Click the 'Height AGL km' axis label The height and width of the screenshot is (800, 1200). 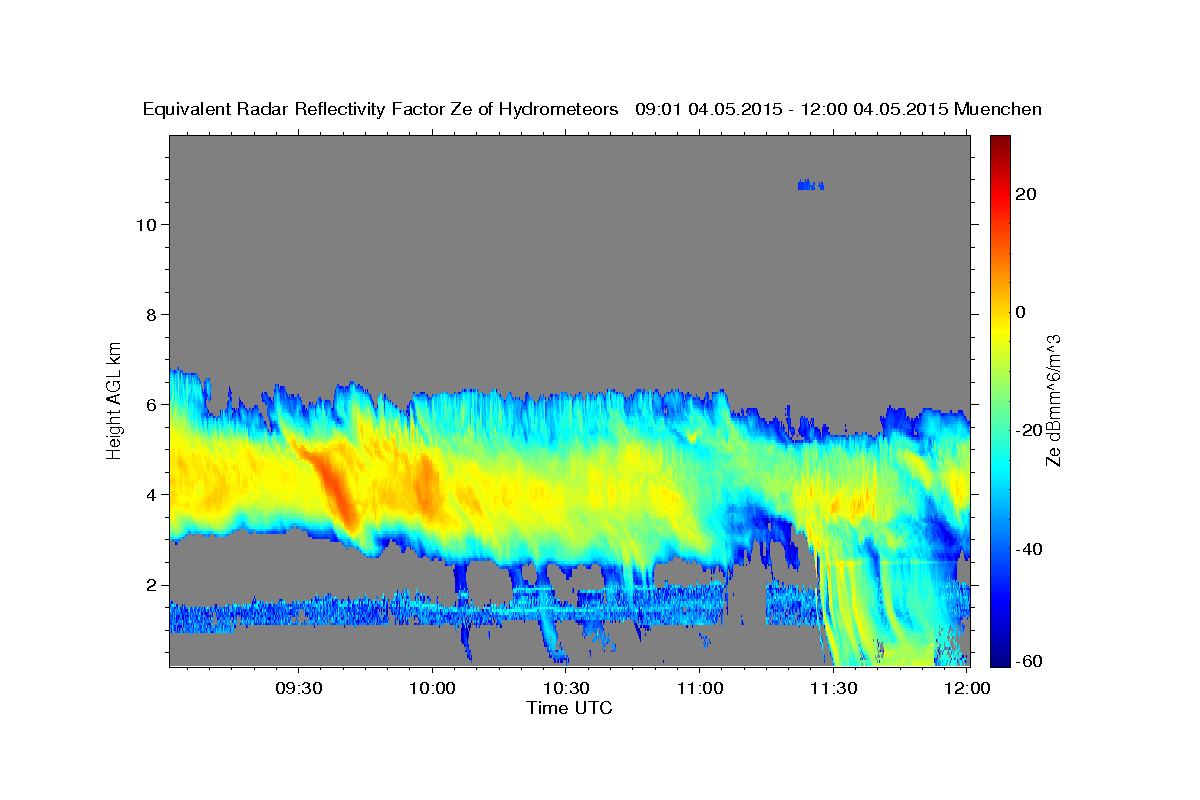tap(115, 399)
